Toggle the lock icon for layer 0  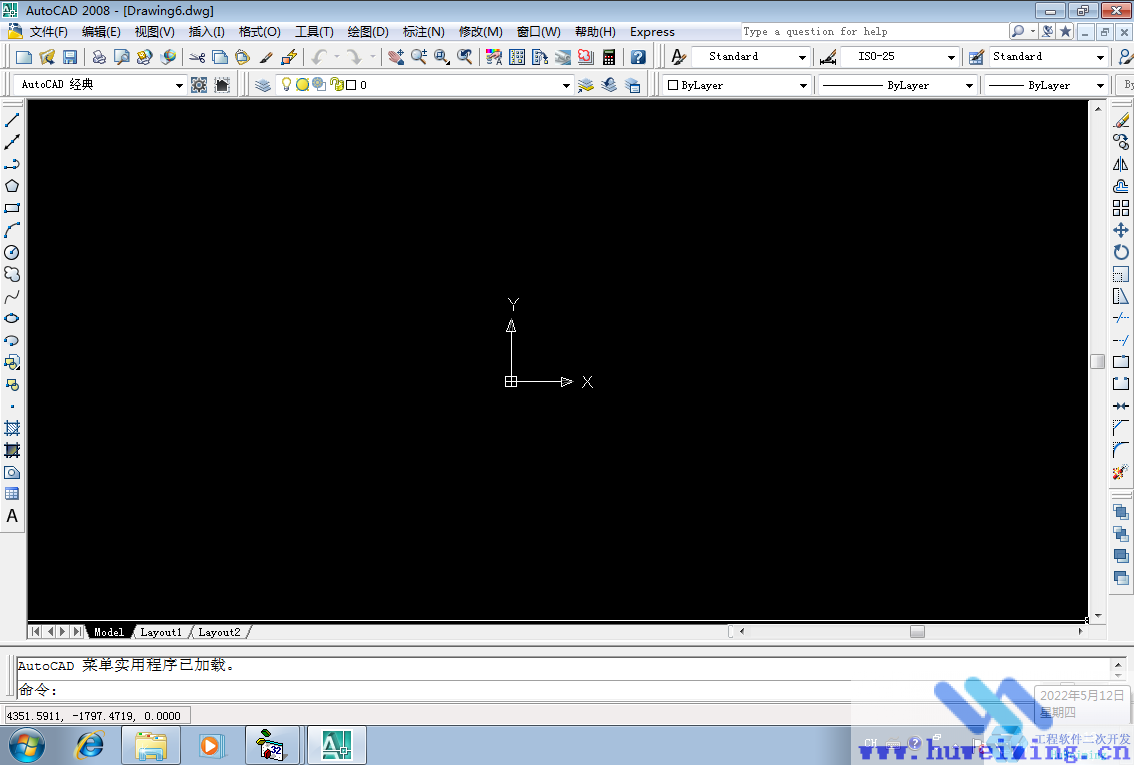point(336,85)
